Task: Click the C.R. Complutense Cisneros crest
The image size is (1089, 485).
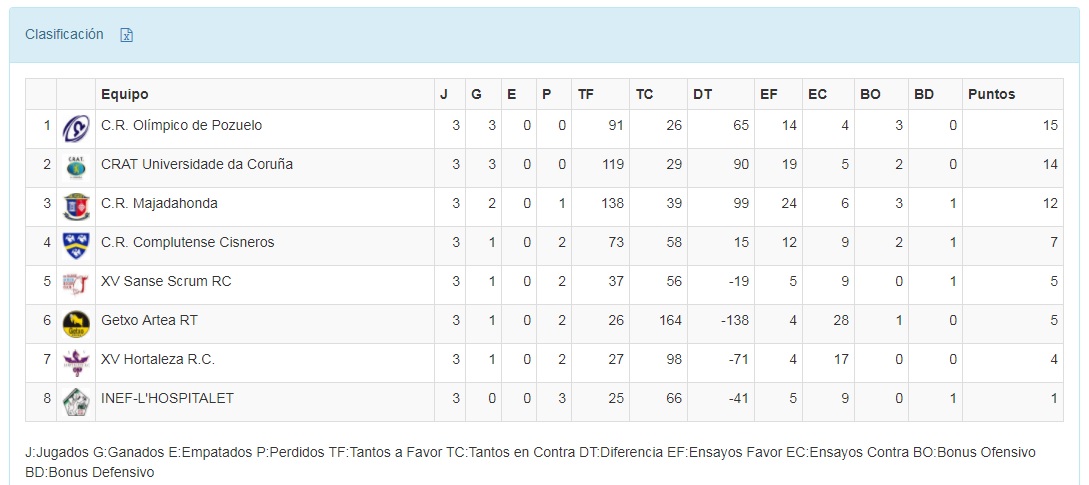Action: pos(76,245)
